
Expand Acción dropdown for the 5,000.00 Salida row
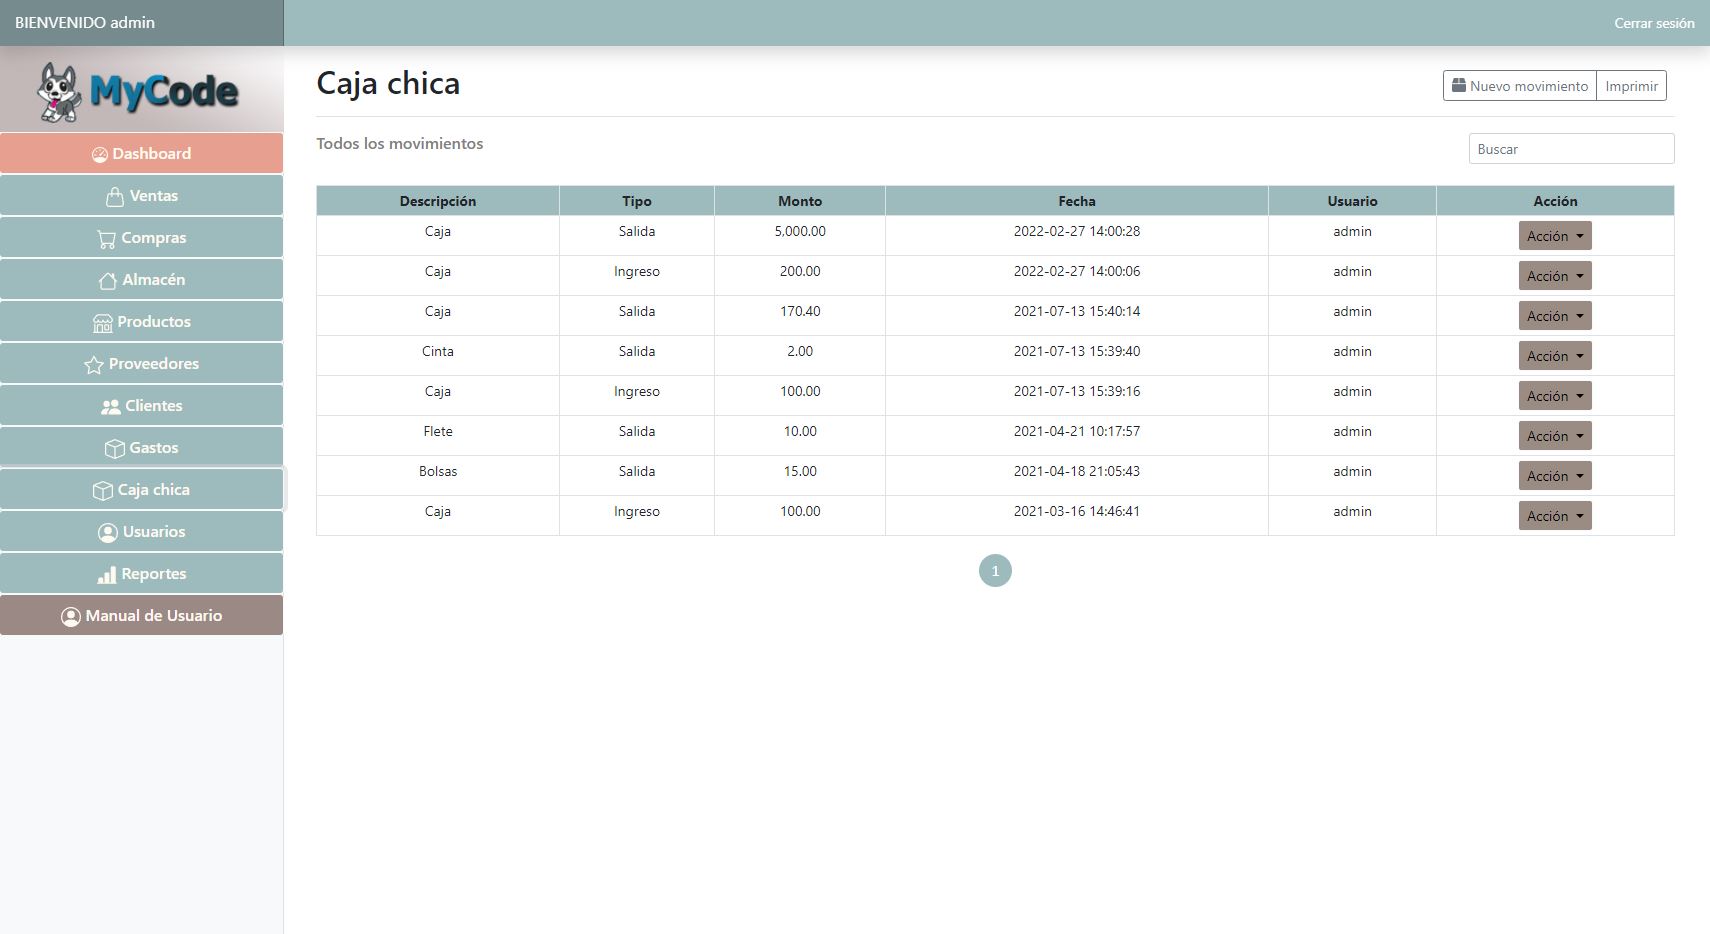click(x=1554, y=236)
